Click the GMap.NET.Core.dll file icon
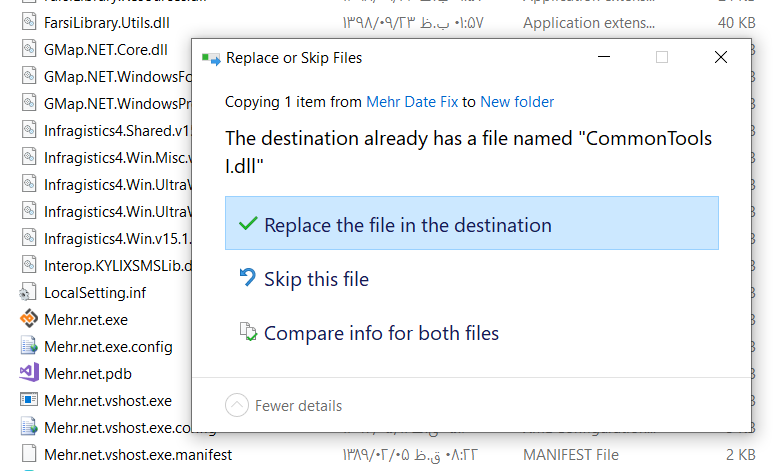Image resolution: width=781 pixels, height=471 pixels. pos(28,49)
